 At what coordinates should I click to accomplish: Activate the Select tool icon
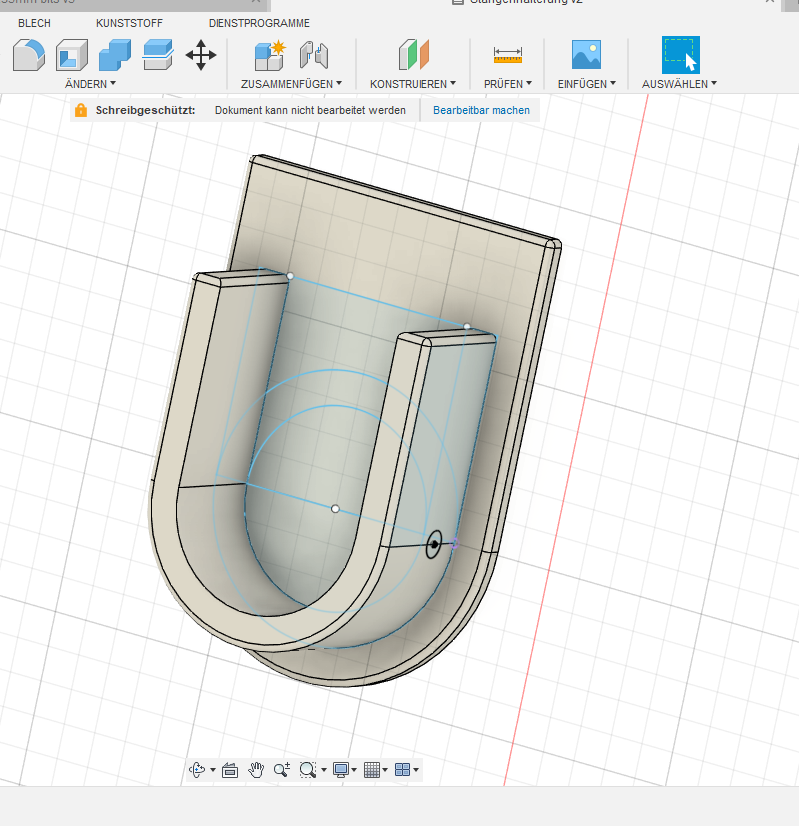click(x=680, y=55)
